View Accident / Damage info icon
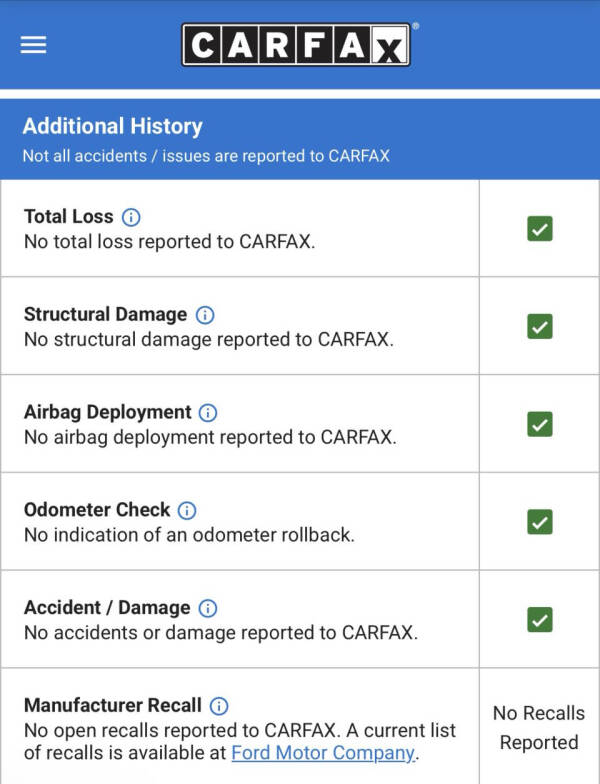The image size is (600, 784). point(208,608)
